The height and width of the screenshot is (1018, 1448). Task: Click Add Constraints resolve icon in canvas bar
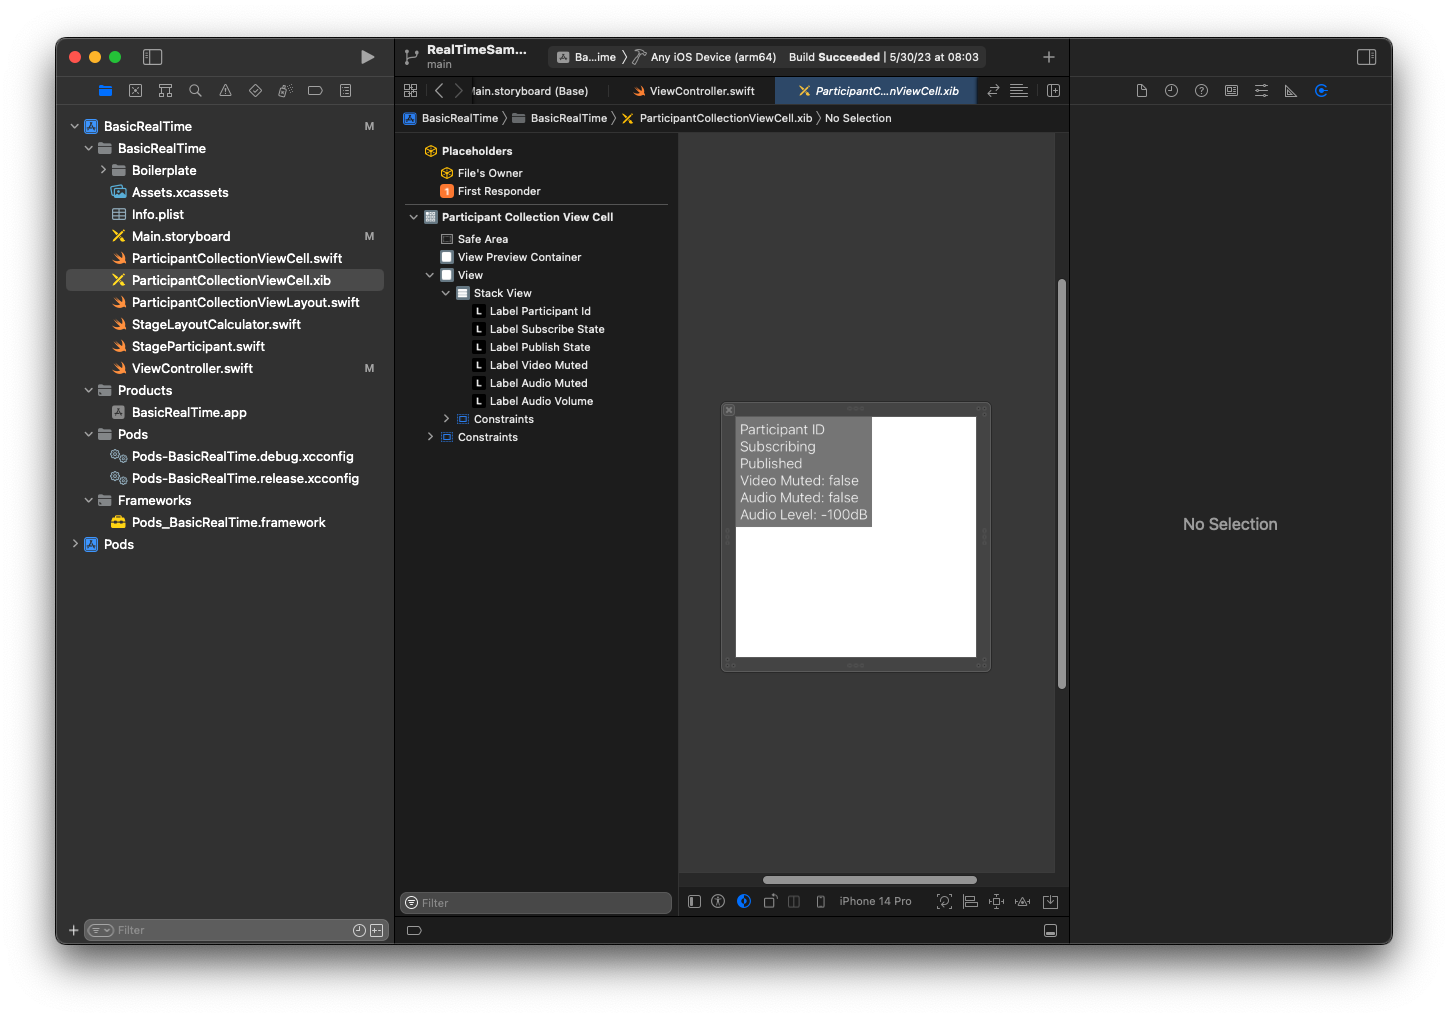(x=996, y=901)
